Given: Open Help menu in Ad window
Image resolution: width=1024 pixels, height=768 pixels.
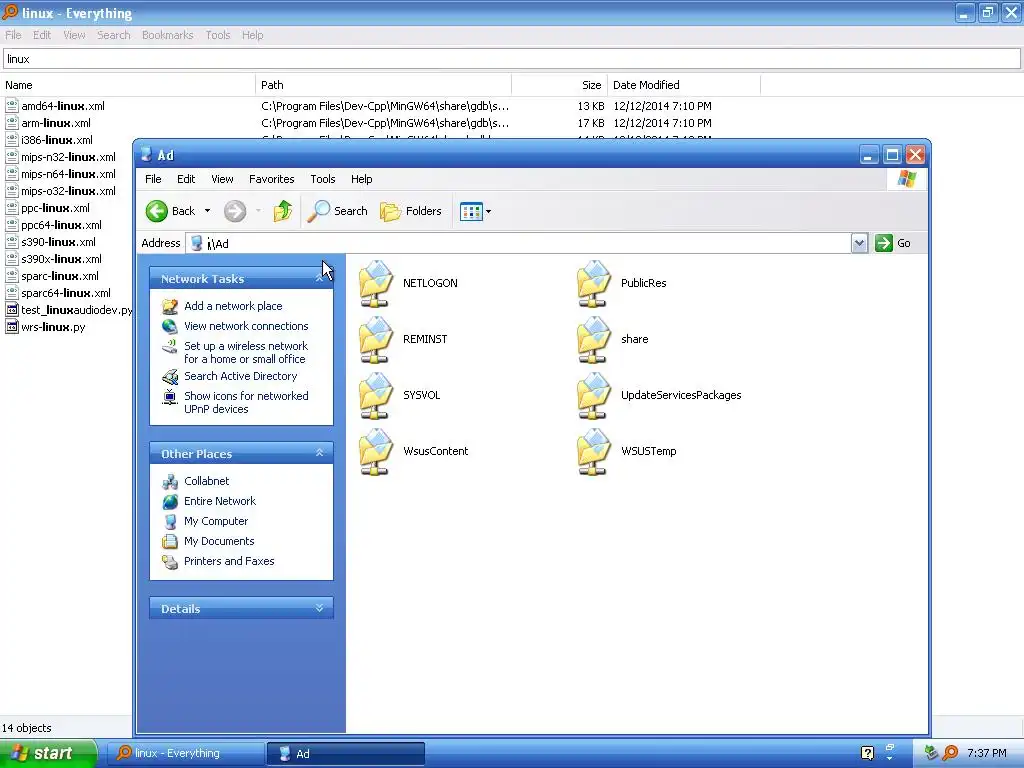Looking at the screenshot, I should (x=362, y=179).
